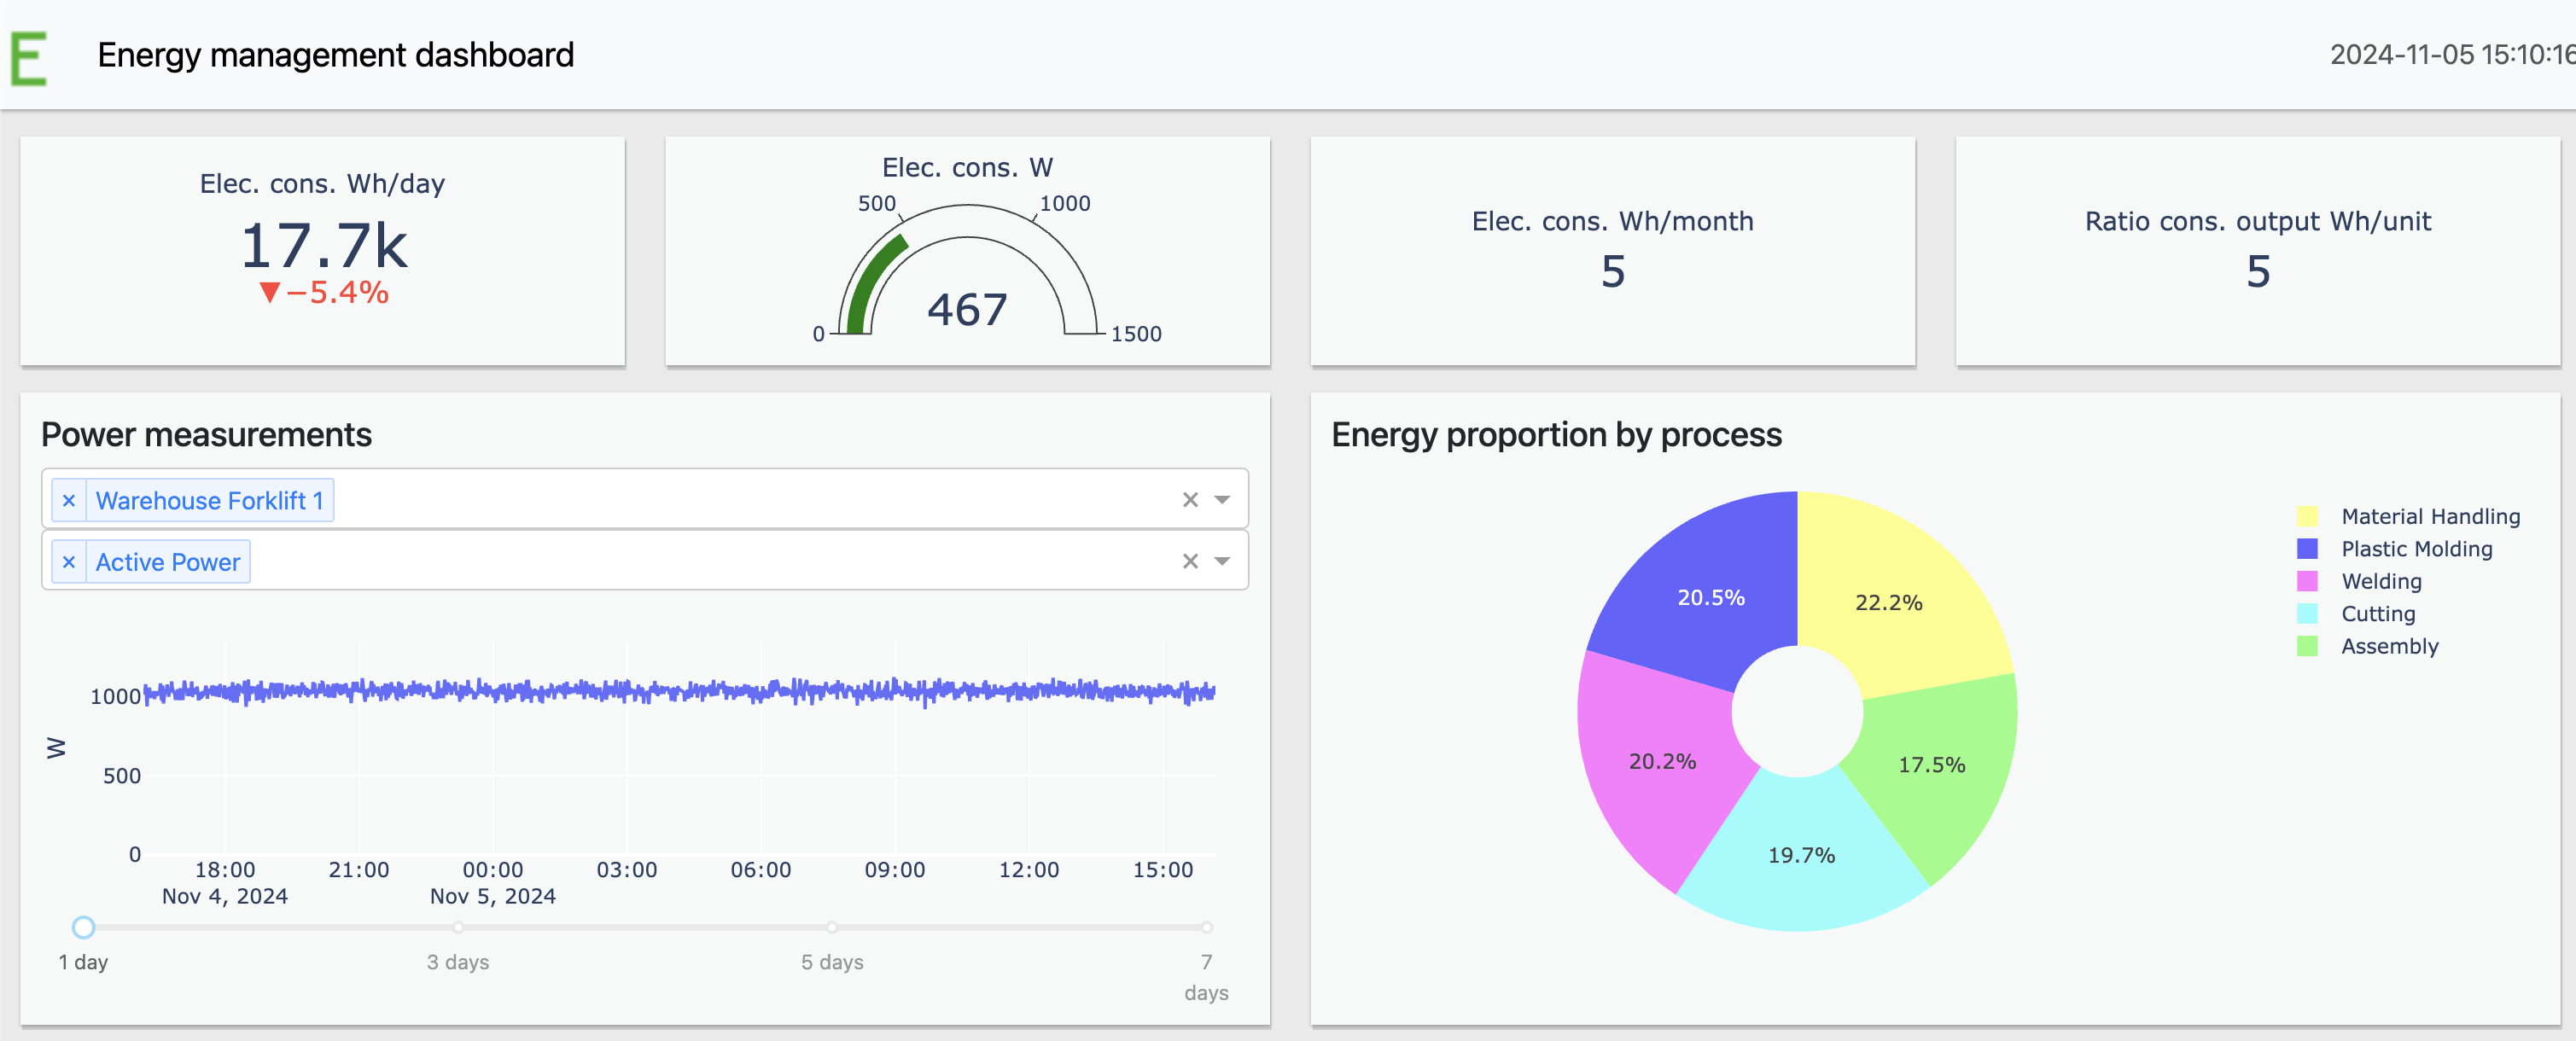Clear all selections in the Active Power dropdown
The height and width of the screenshot is (1041, 2576).
1190,562
